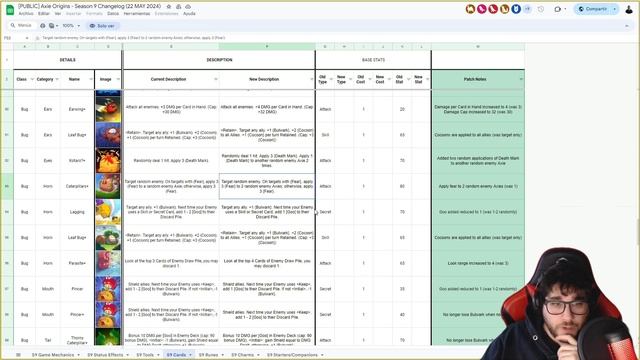Open the Ayuda menu
The image size is (640, 360).
(x=189, y=13)
